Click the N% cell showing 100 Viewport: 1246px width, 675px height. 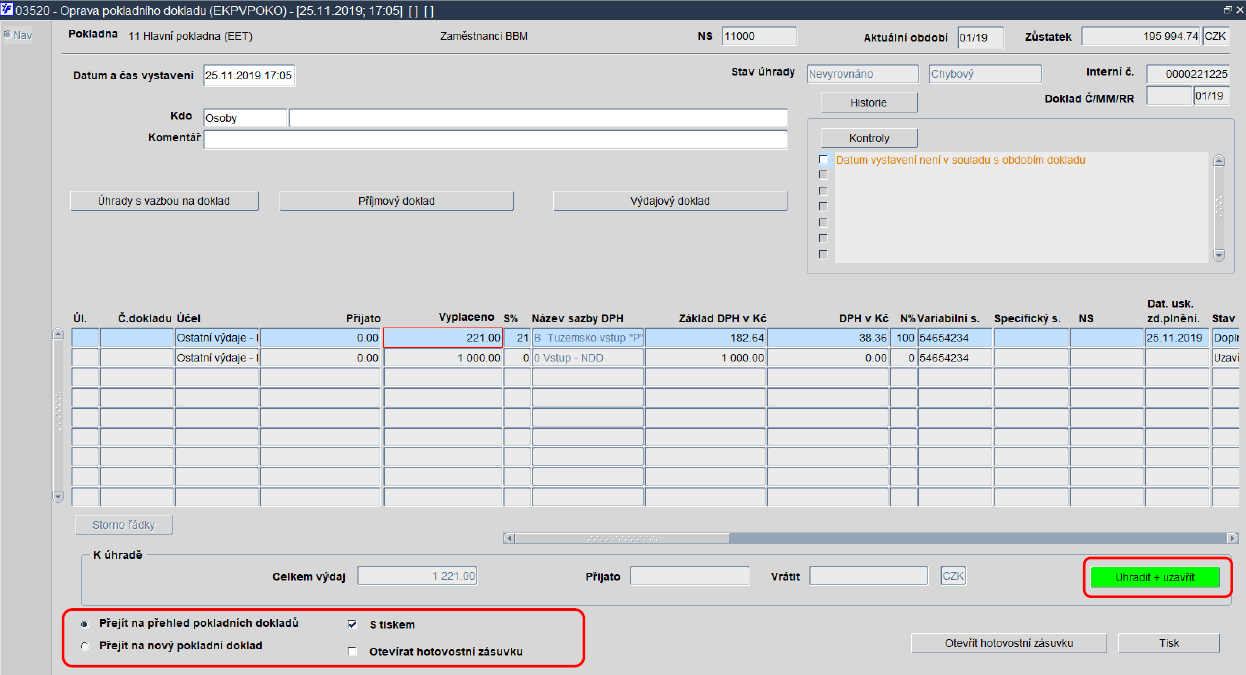tap(903, 338)
